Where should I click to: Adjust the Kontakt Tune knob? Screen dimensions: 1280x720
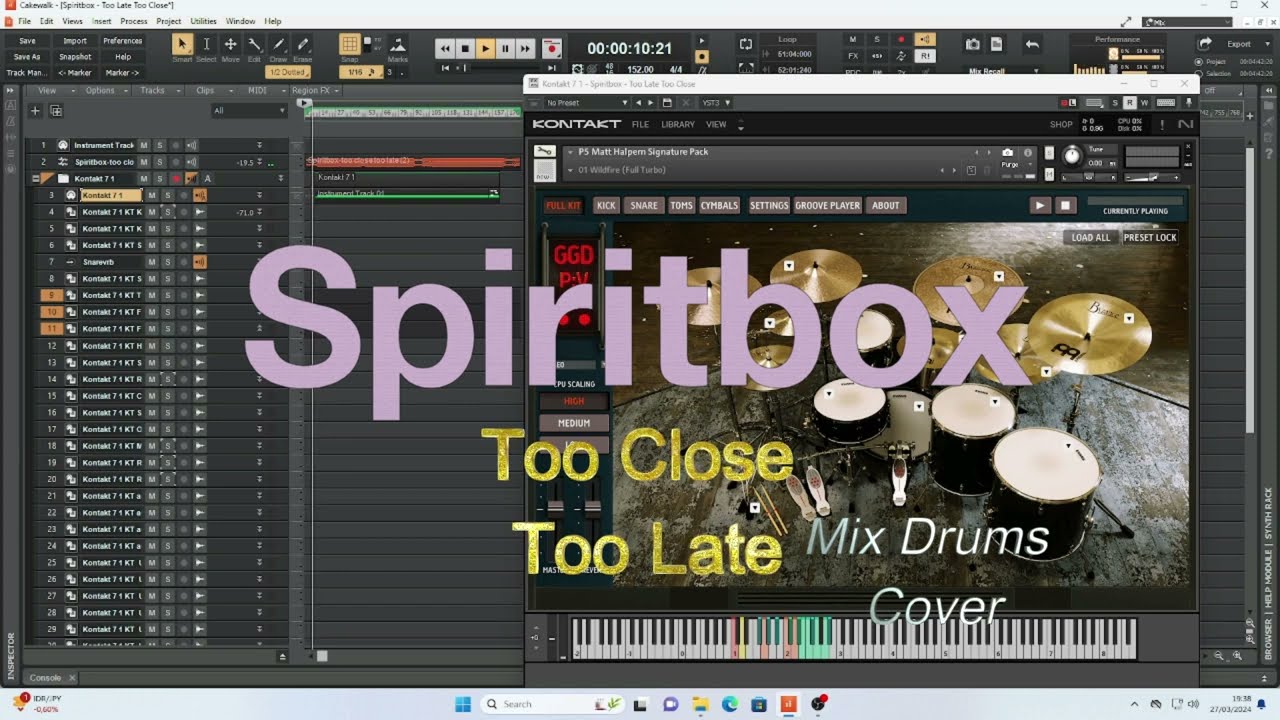pos(1072,156)
